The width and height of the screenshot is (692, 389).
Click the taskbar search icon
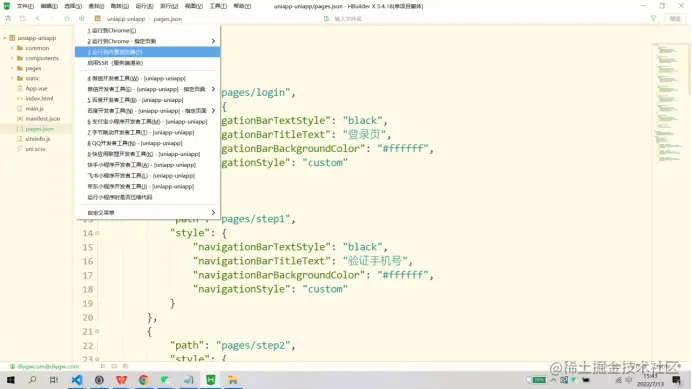pos(32,380)
